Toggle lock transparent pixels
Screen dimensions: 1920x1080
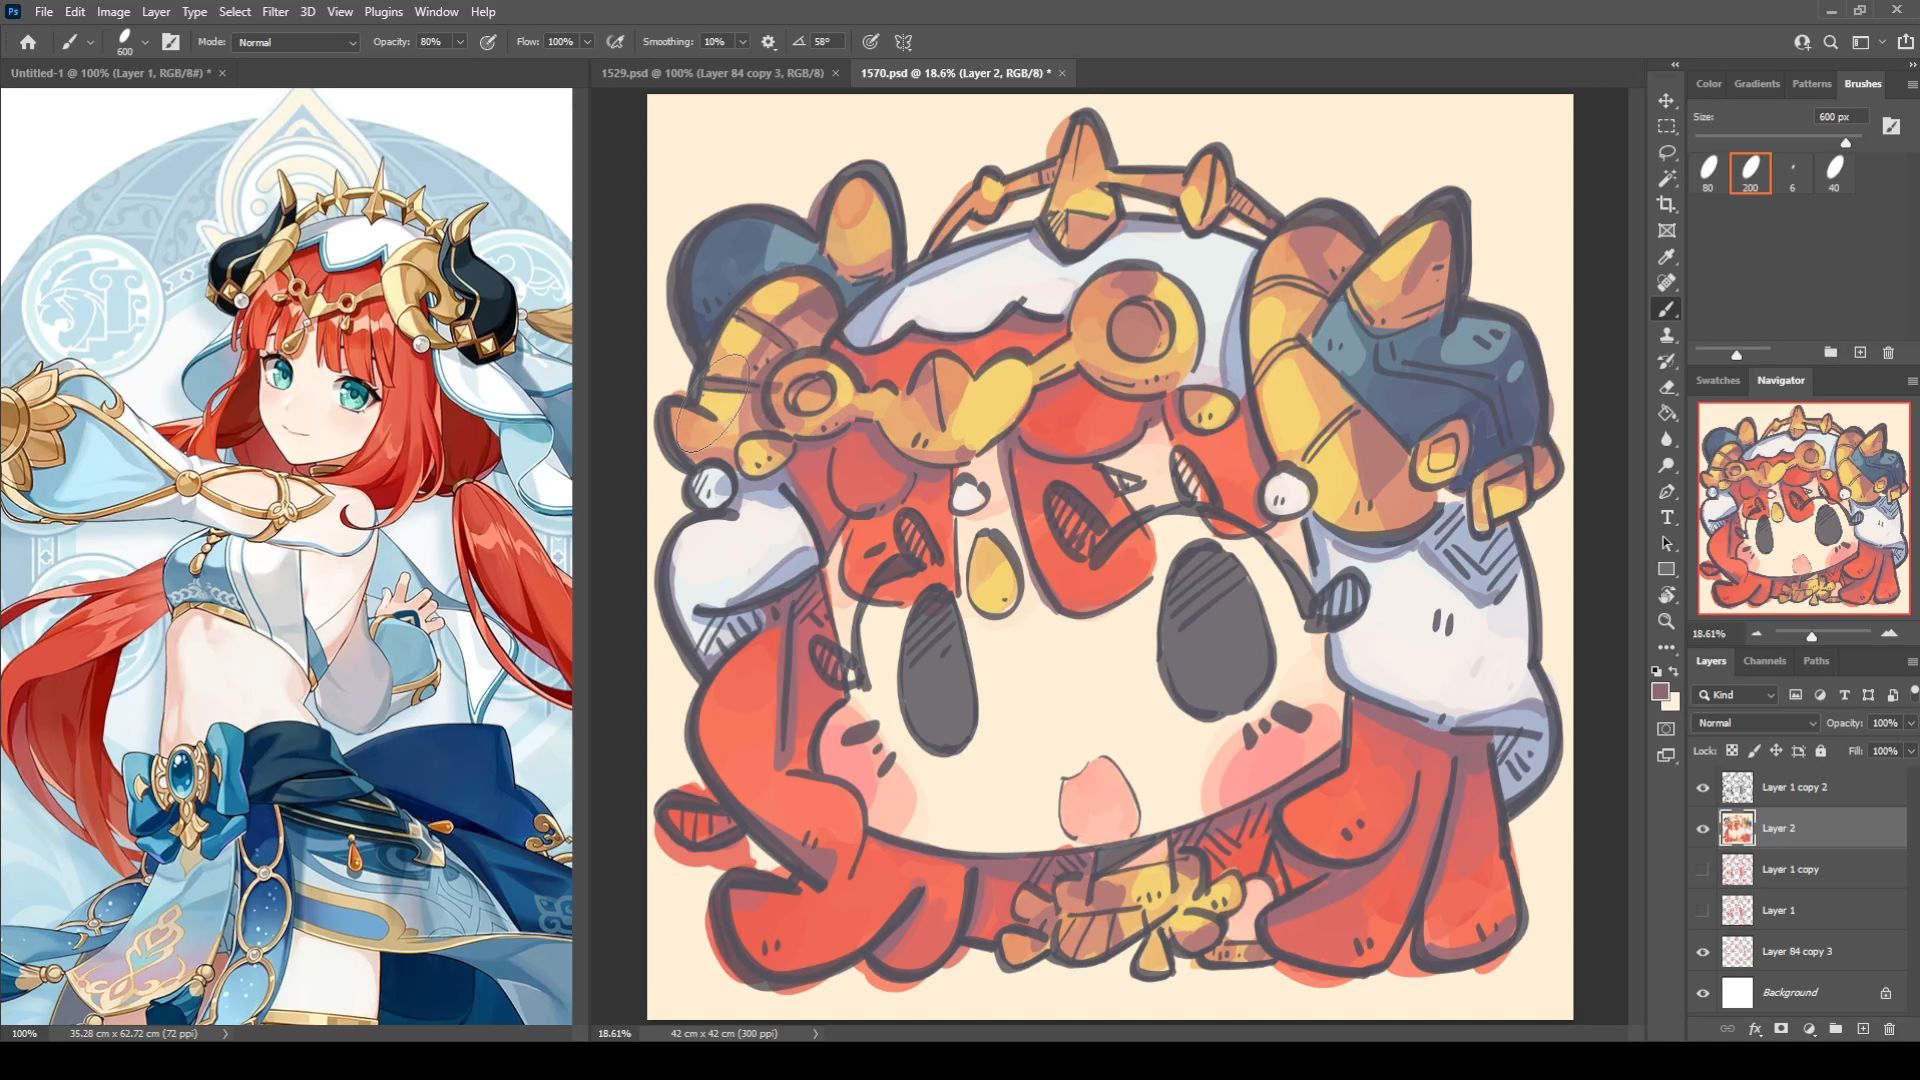coord(1732,751)
